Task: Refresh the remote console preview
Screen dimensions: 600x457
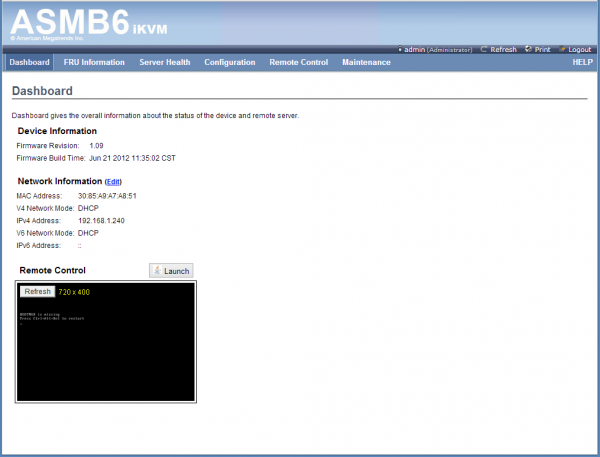Action: coord(38,291)
